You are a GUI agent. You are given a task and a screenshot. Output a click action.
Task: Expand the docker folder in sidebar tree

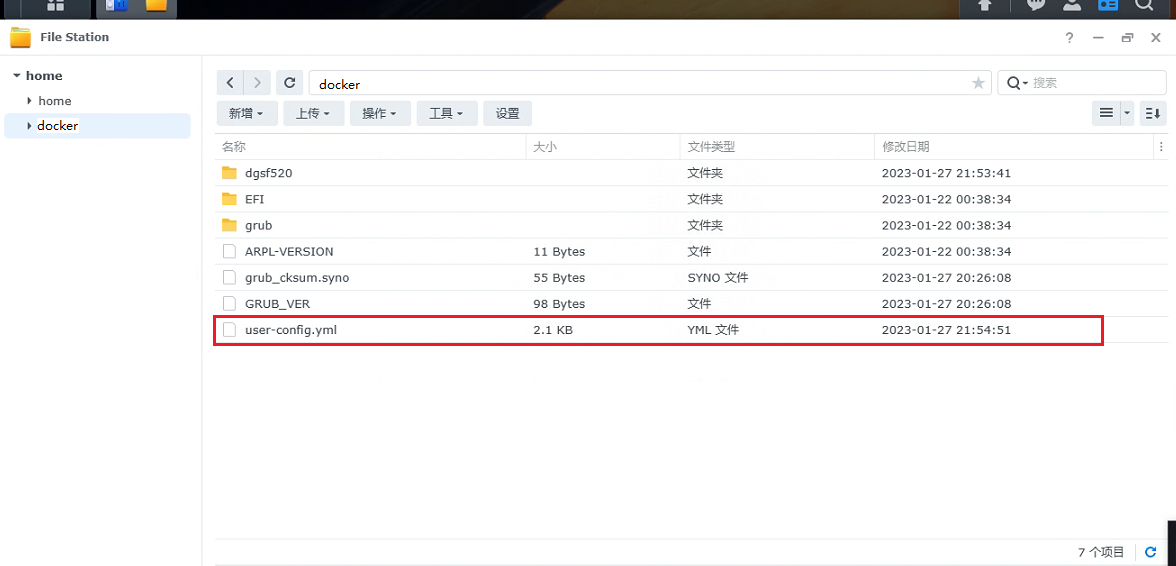pyautogui.click(x=29, y=126)
